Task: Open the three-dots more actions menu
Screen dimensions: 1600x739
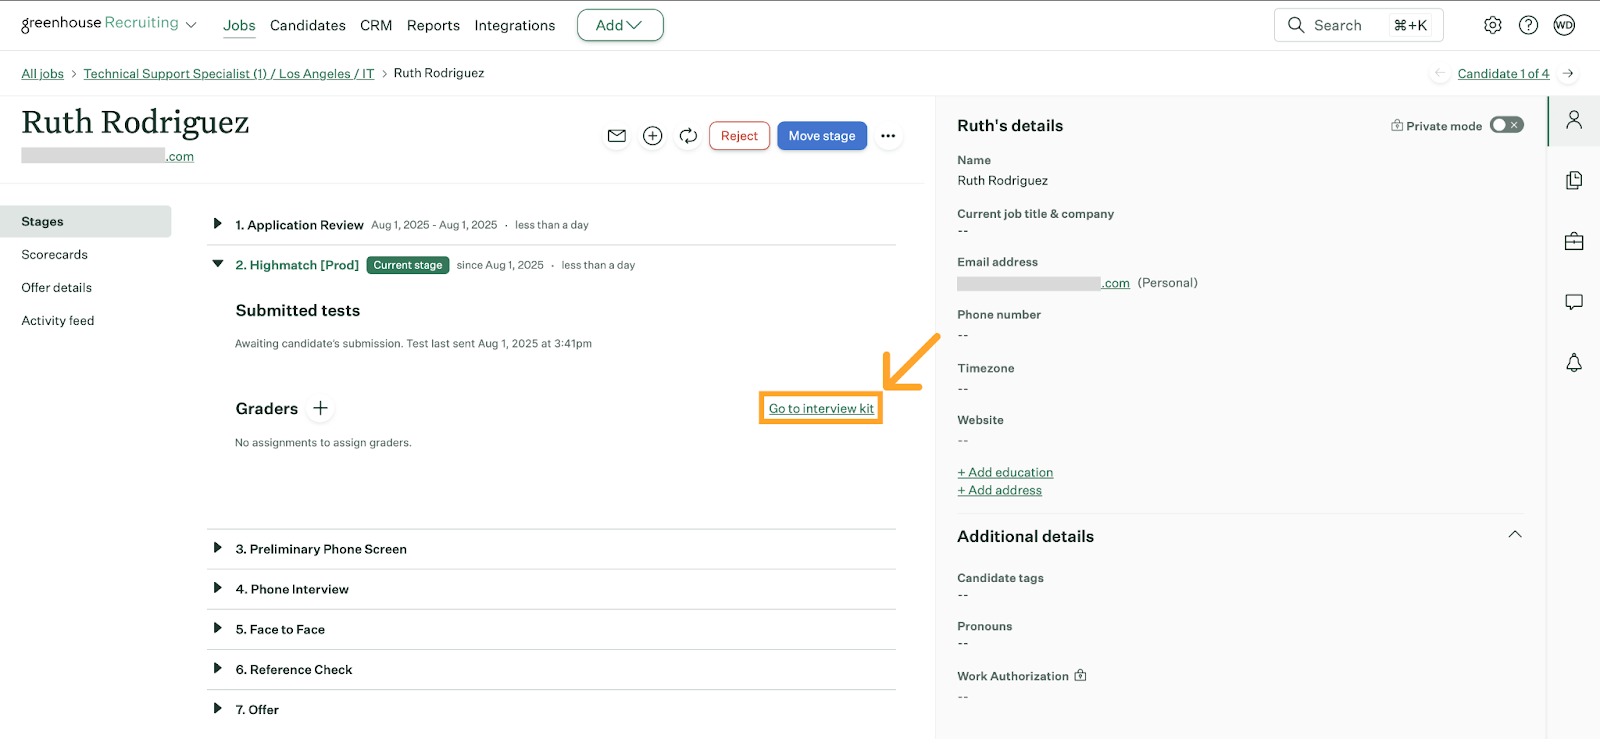Action: coord(887,136)
